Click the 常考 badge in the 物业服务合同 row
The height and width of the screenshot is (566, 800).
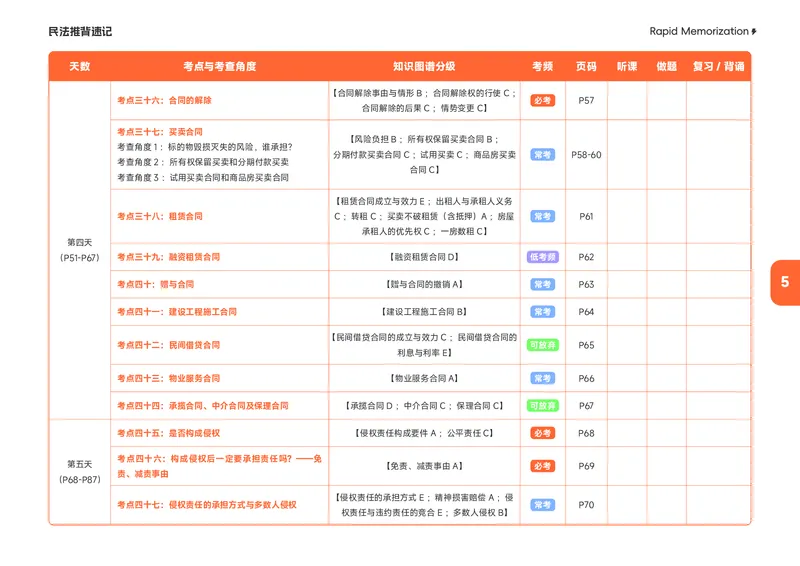pos(542,378)
